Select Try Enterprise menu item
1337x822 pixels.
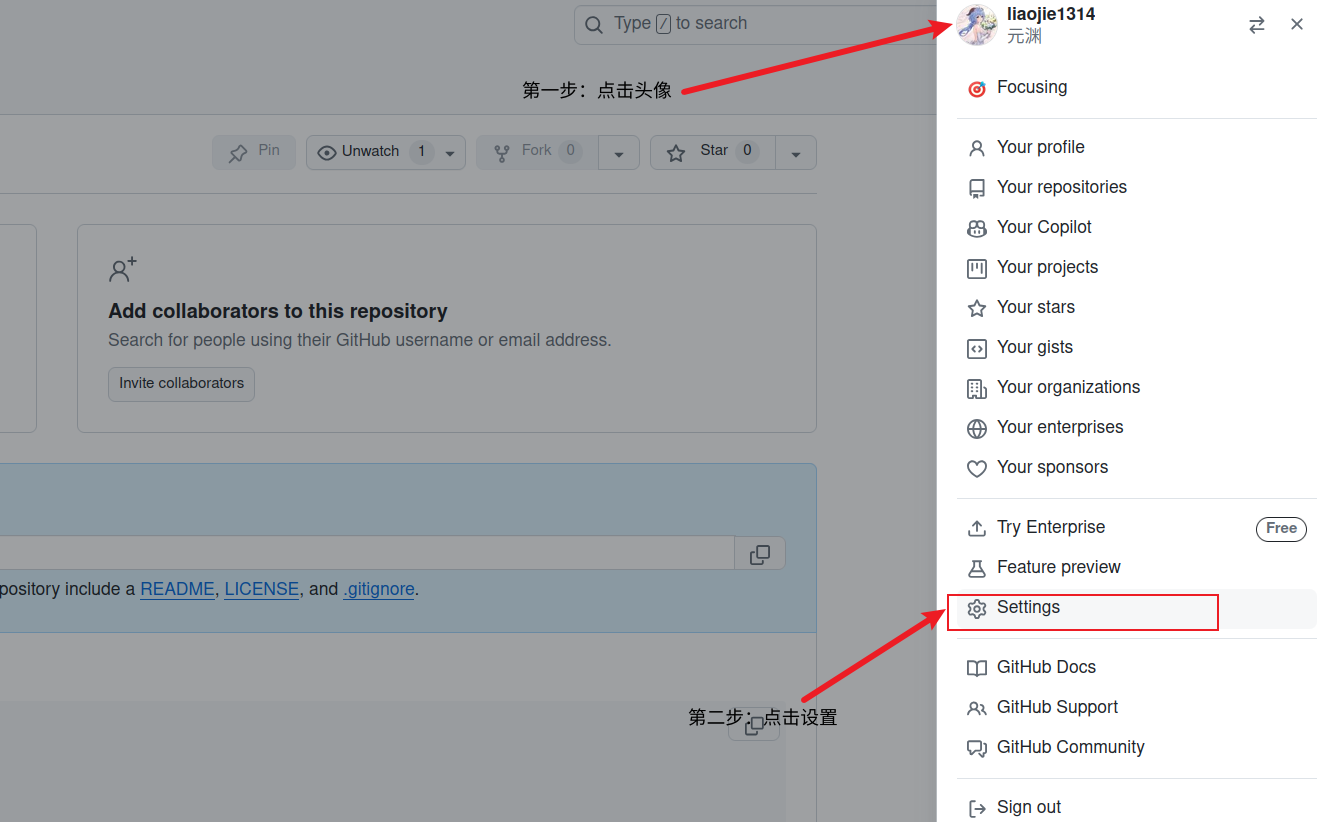(x=1137, y=528)
